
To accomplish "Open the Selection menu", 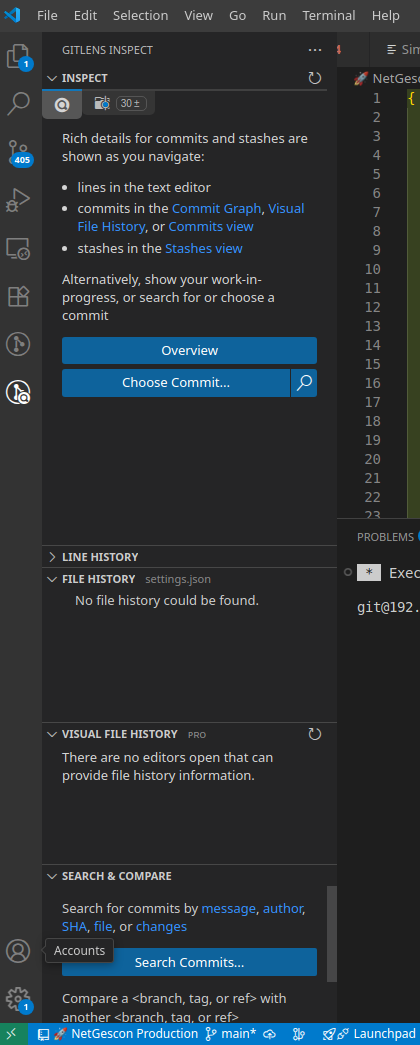I will pyautogui.click(x=141, y=15).
